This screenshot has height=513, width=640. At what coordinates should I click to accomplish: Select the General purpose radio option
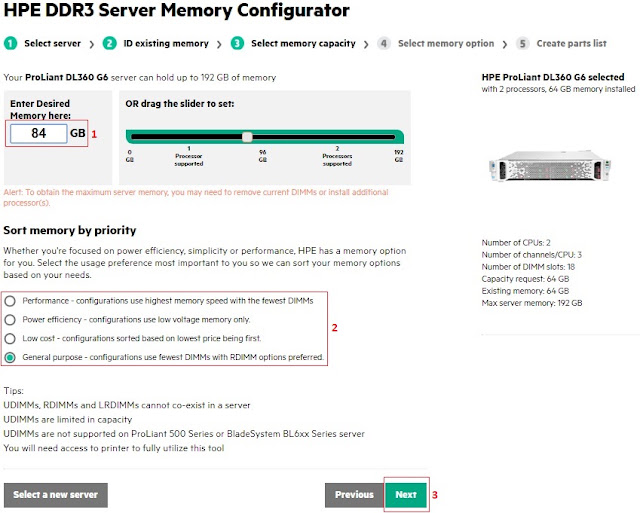pyautogui.click(x=10, y=358)
